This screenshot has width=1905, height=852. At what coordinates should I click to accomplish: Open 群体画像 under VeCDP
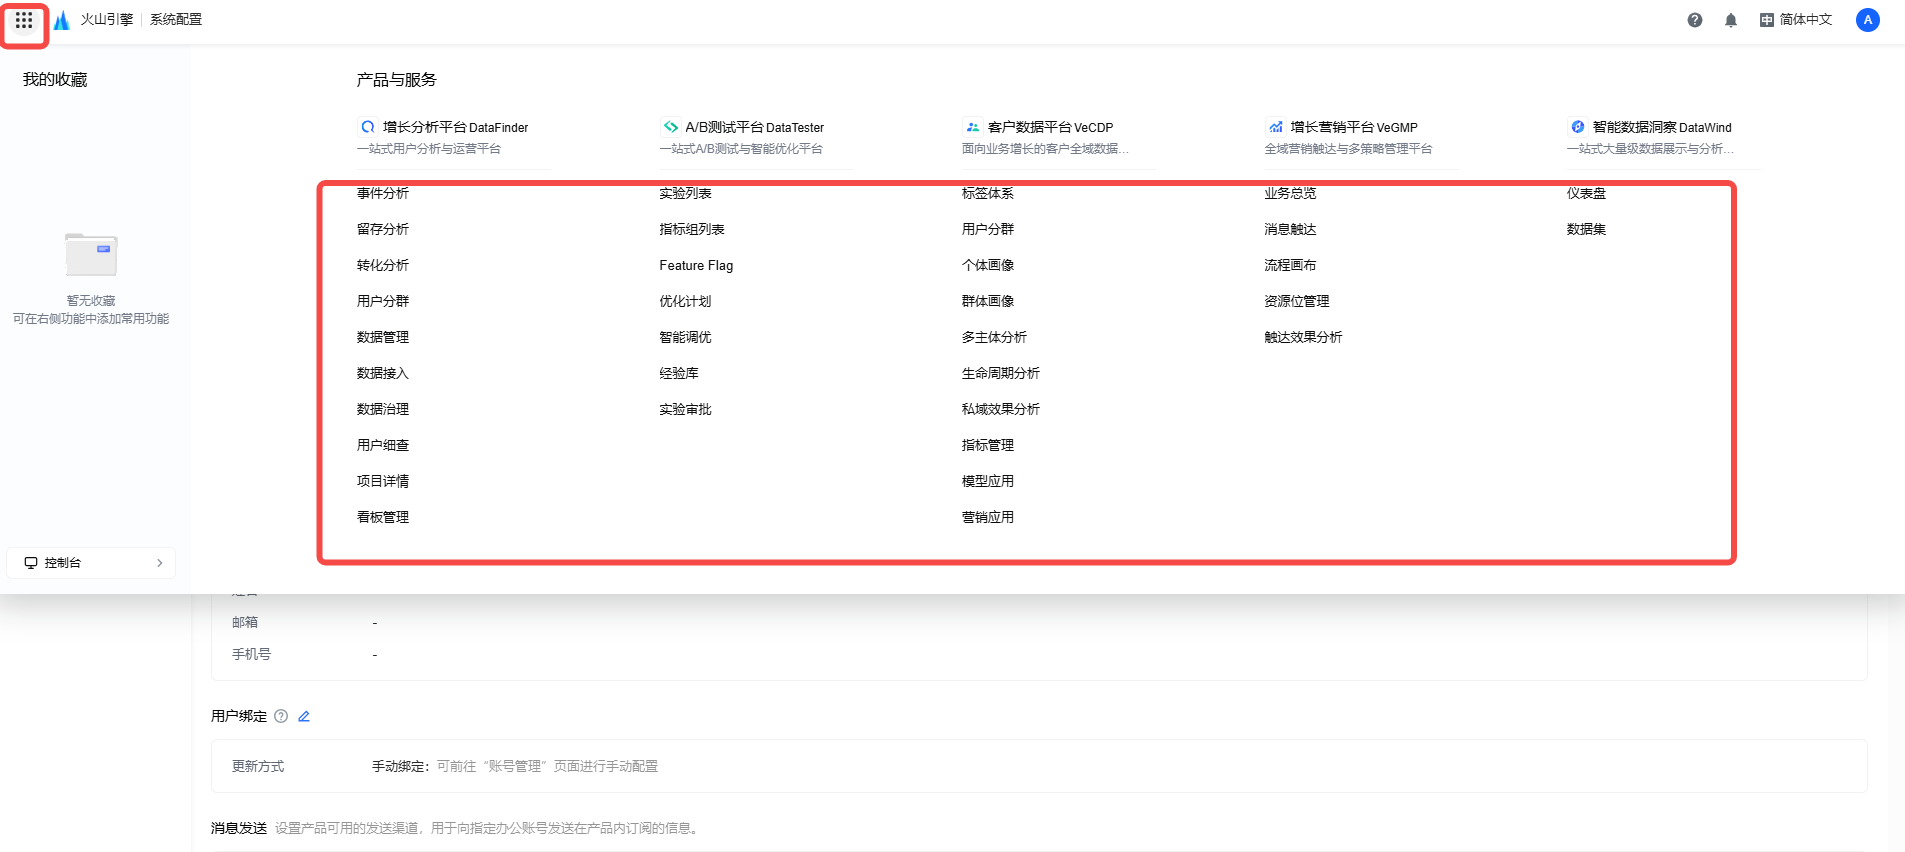point(988,301)
